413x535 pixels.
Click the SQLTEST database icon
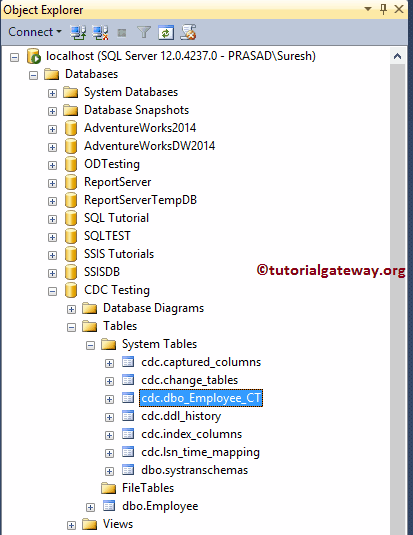71,236
